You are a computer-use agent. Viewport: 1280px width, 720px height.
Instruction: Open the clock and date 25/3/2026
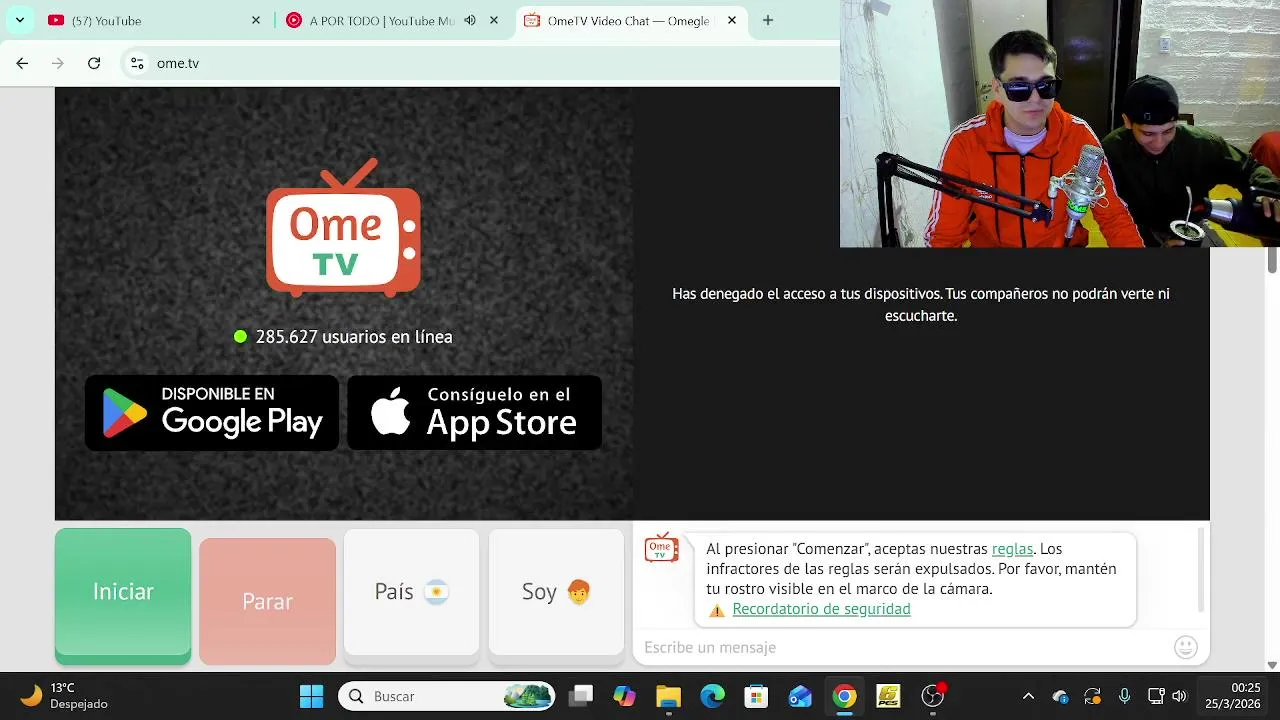point(1233,696)
